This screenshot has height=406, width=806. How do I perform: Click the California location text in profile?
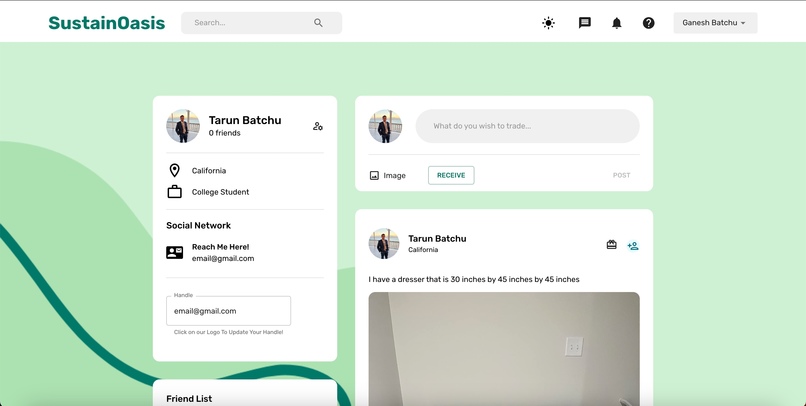[209, 171]
